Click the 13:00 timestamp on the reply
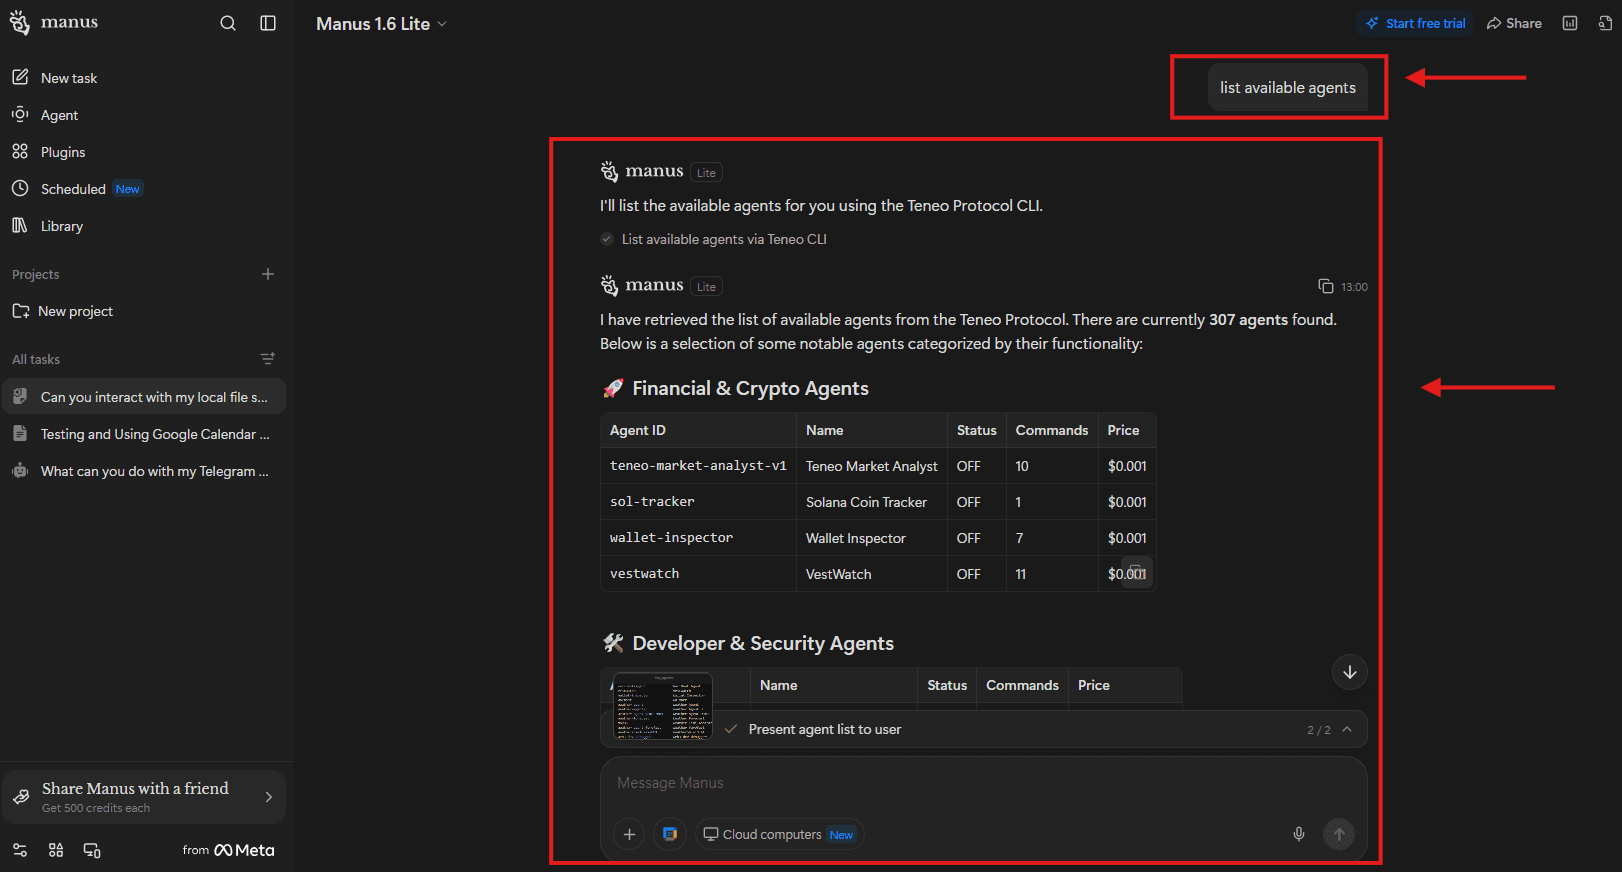This screenshot has height=872, width=1622. point(1354,287)
